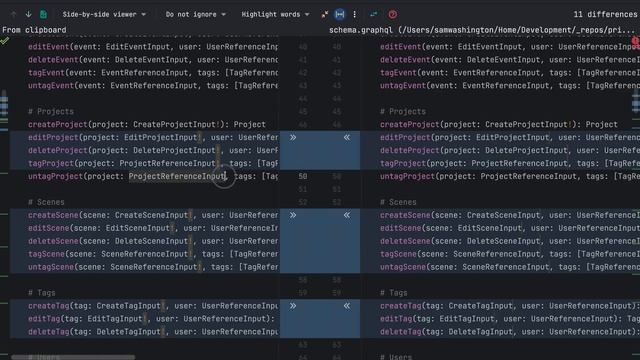
Task: Accept createTag change to the right
Action: coord(293,306)
